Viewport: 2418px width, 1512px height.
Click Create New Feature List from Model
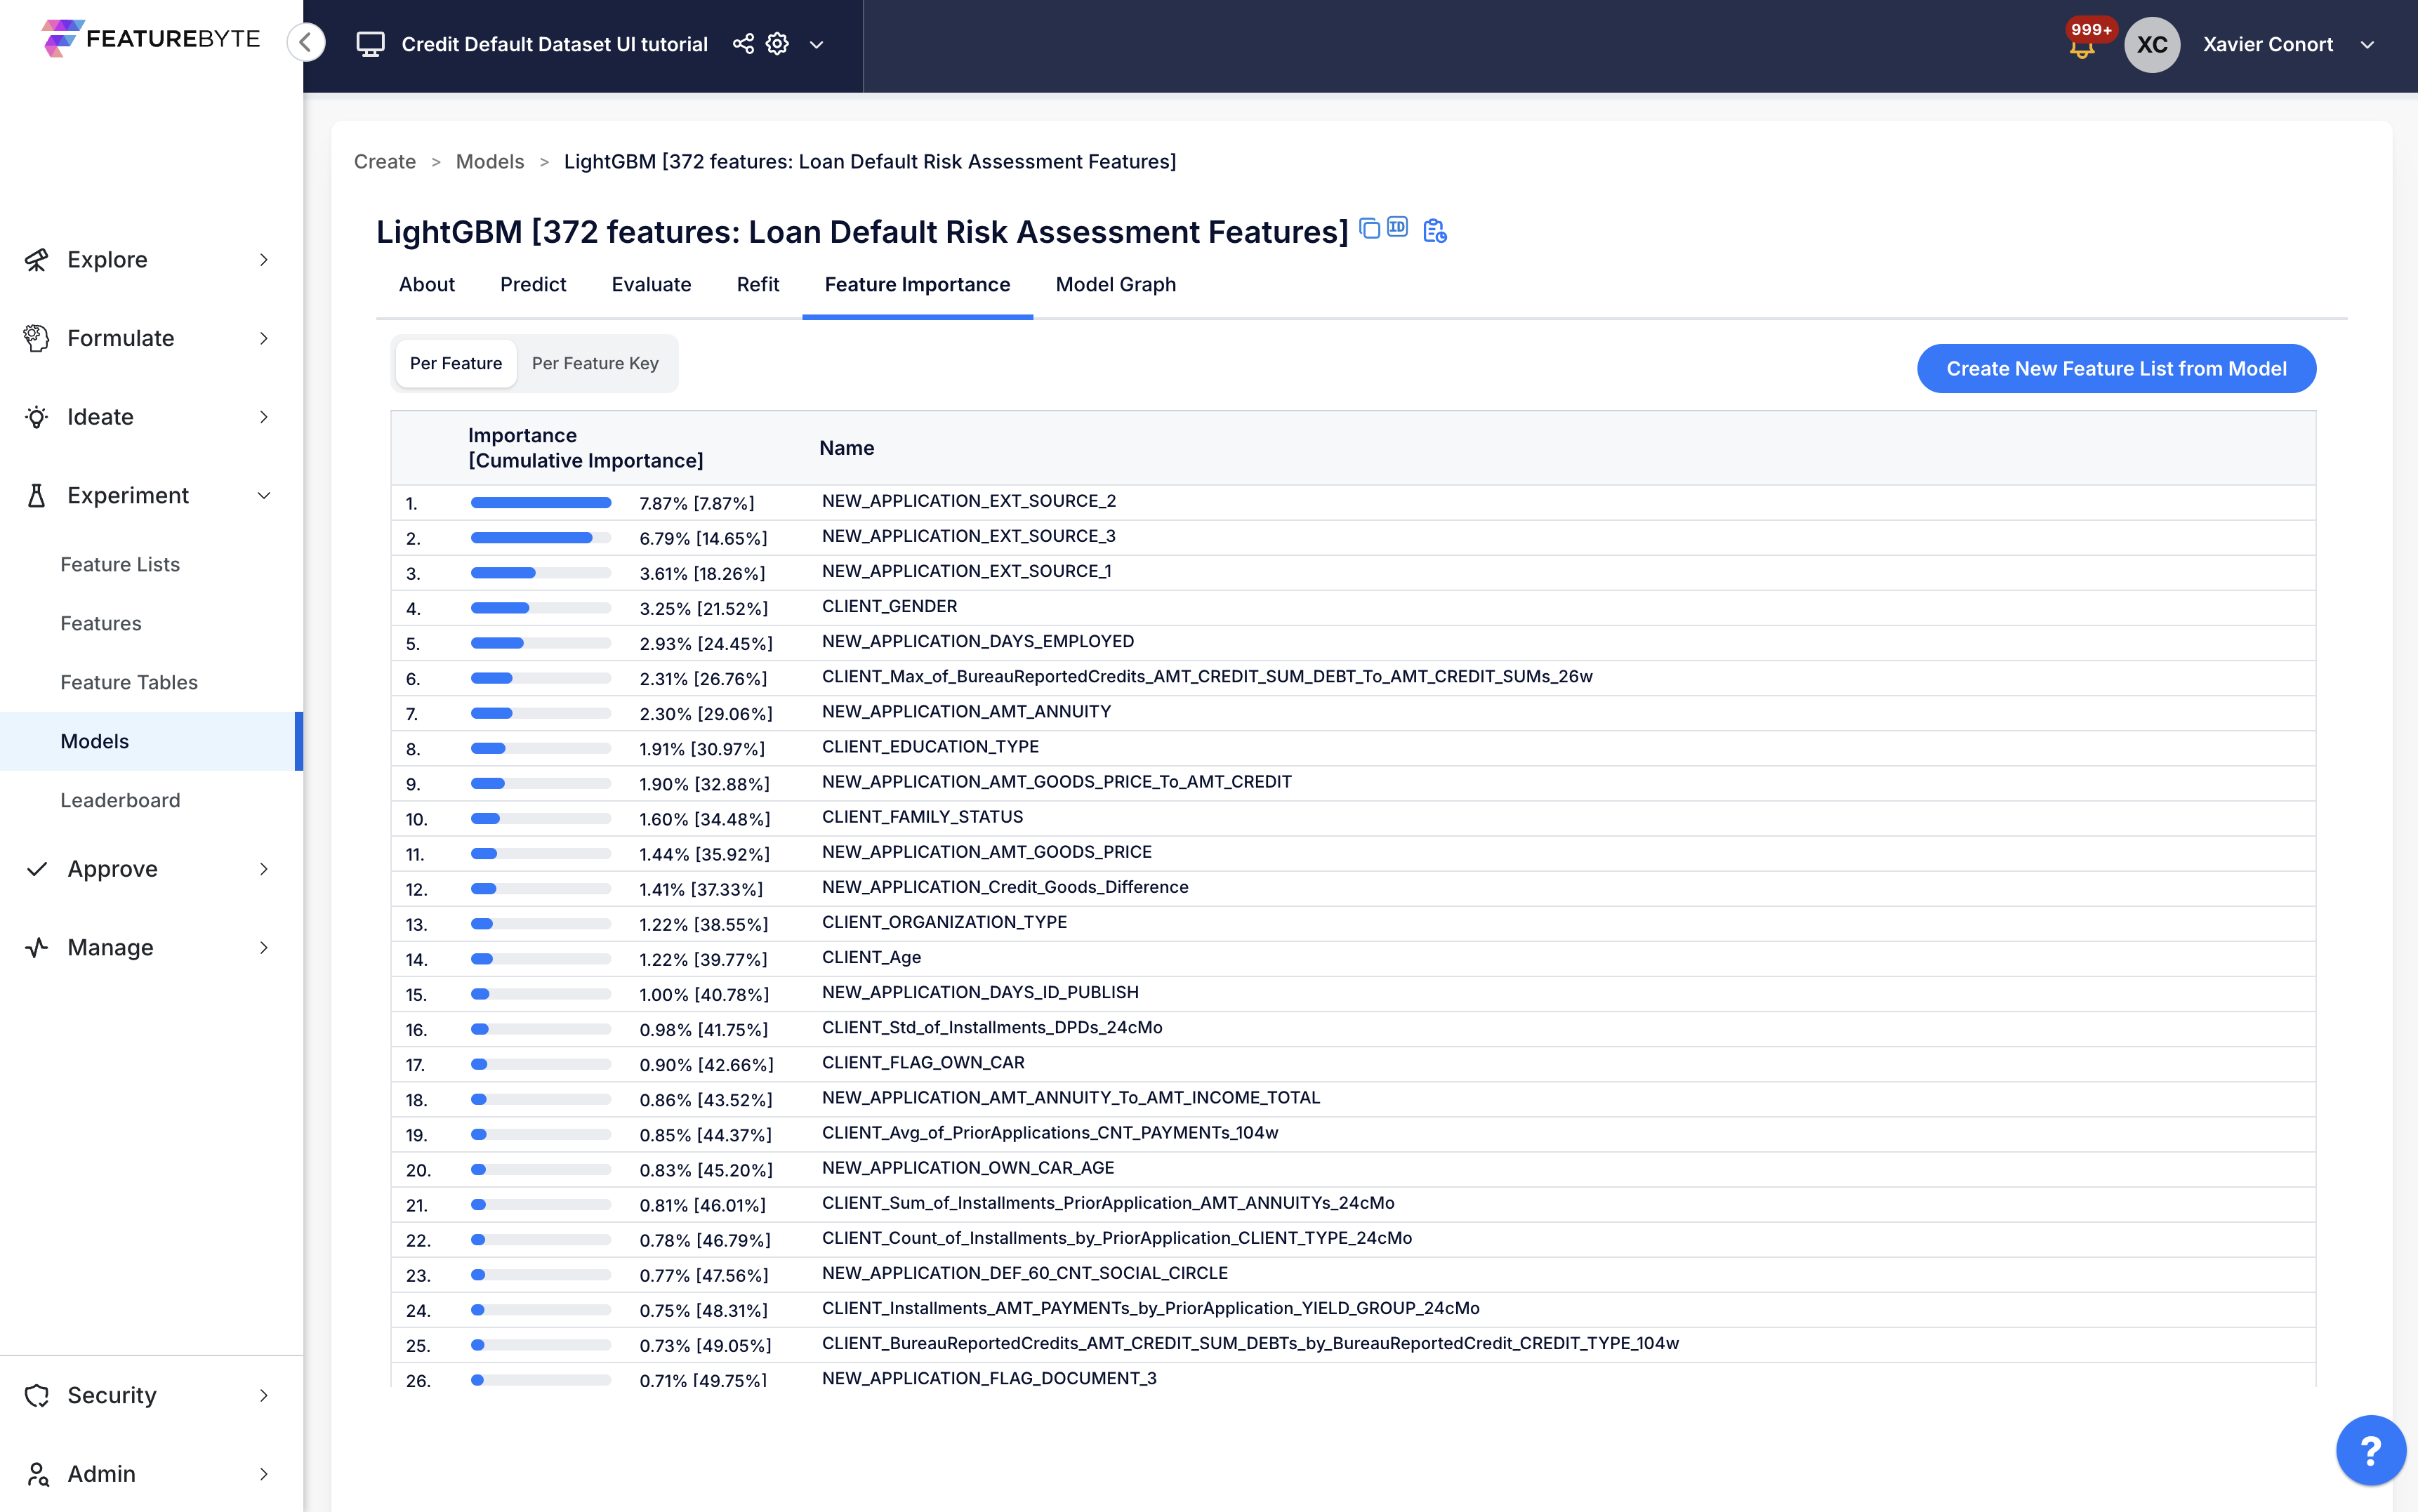[x=2116, y=368]
